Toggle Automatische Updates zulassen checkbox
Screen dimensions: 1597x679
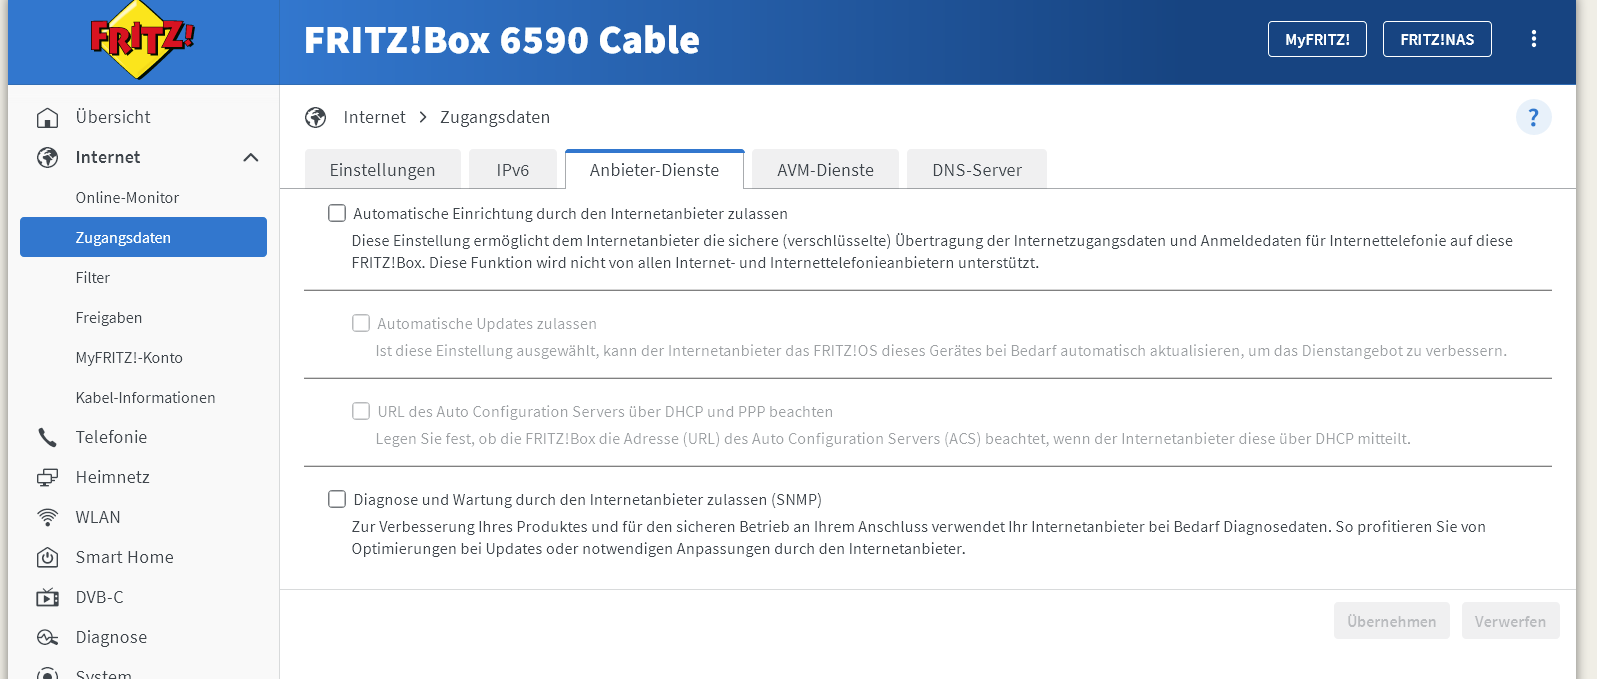coord(361,323)
